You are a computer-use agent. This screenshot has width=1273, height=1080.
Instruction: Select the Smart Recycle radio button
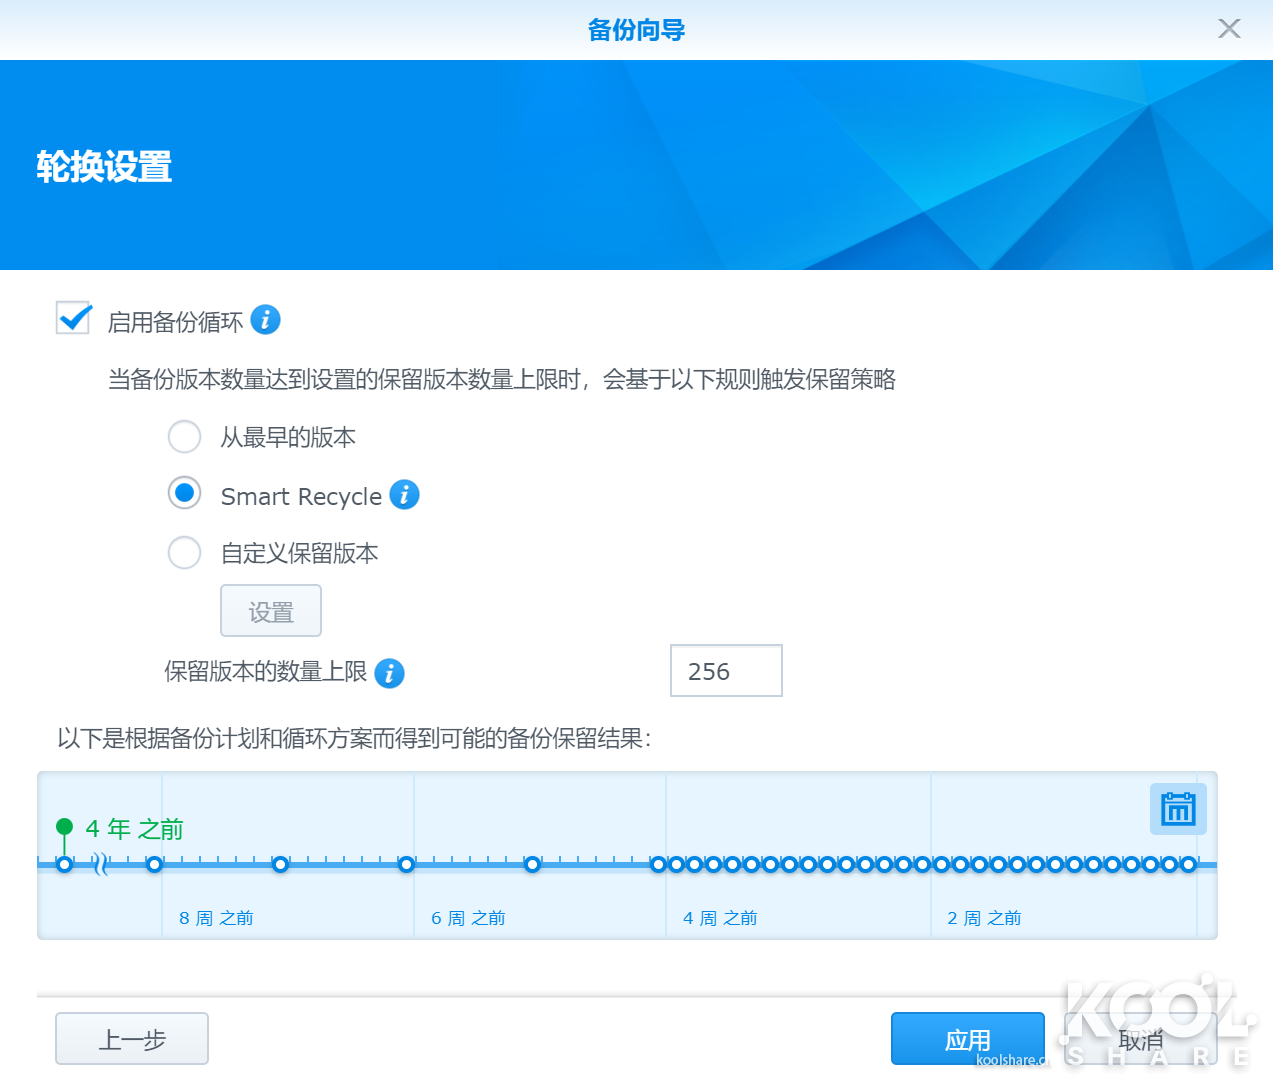click(x=184, y=493)
